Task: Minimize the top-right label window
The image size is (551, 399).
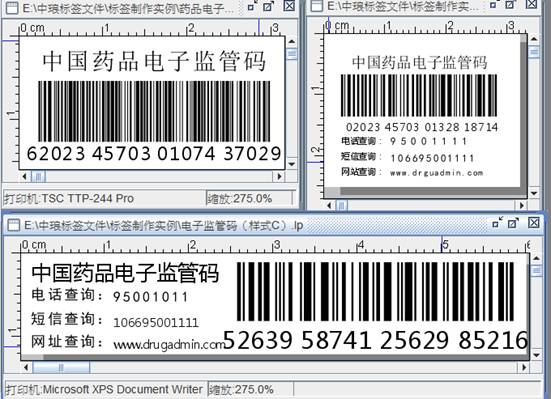Action: point(493,5)
